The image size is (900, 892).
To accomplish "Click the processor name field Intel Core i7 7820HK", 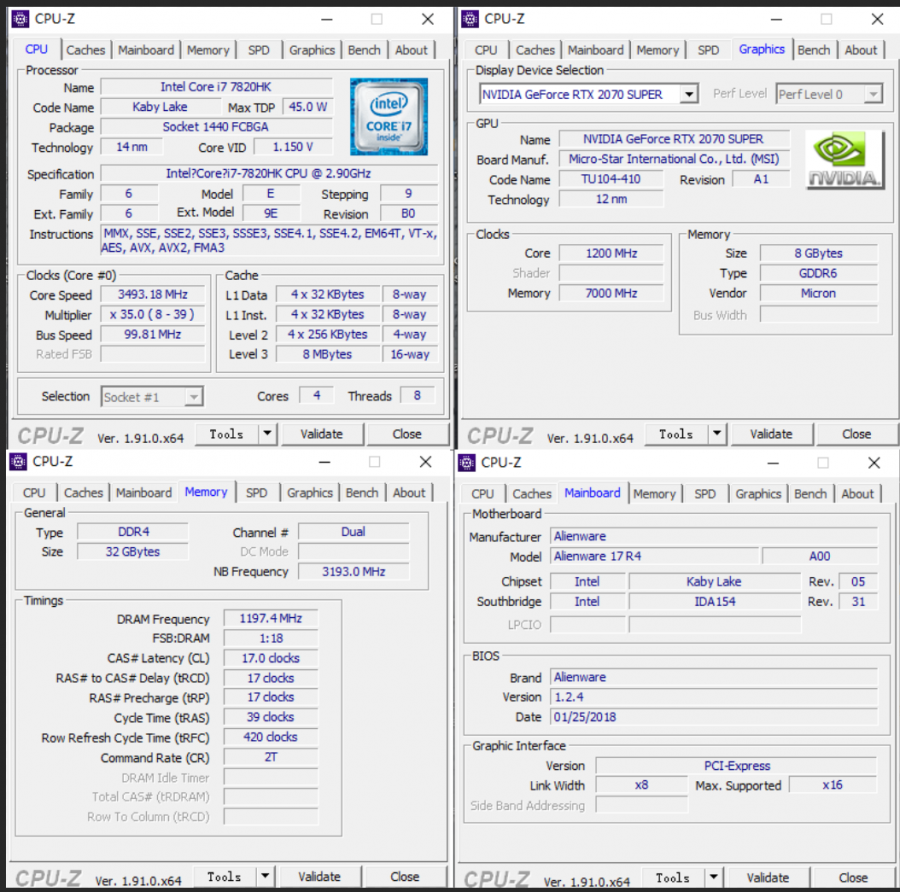I will click(x=216, y=87).
